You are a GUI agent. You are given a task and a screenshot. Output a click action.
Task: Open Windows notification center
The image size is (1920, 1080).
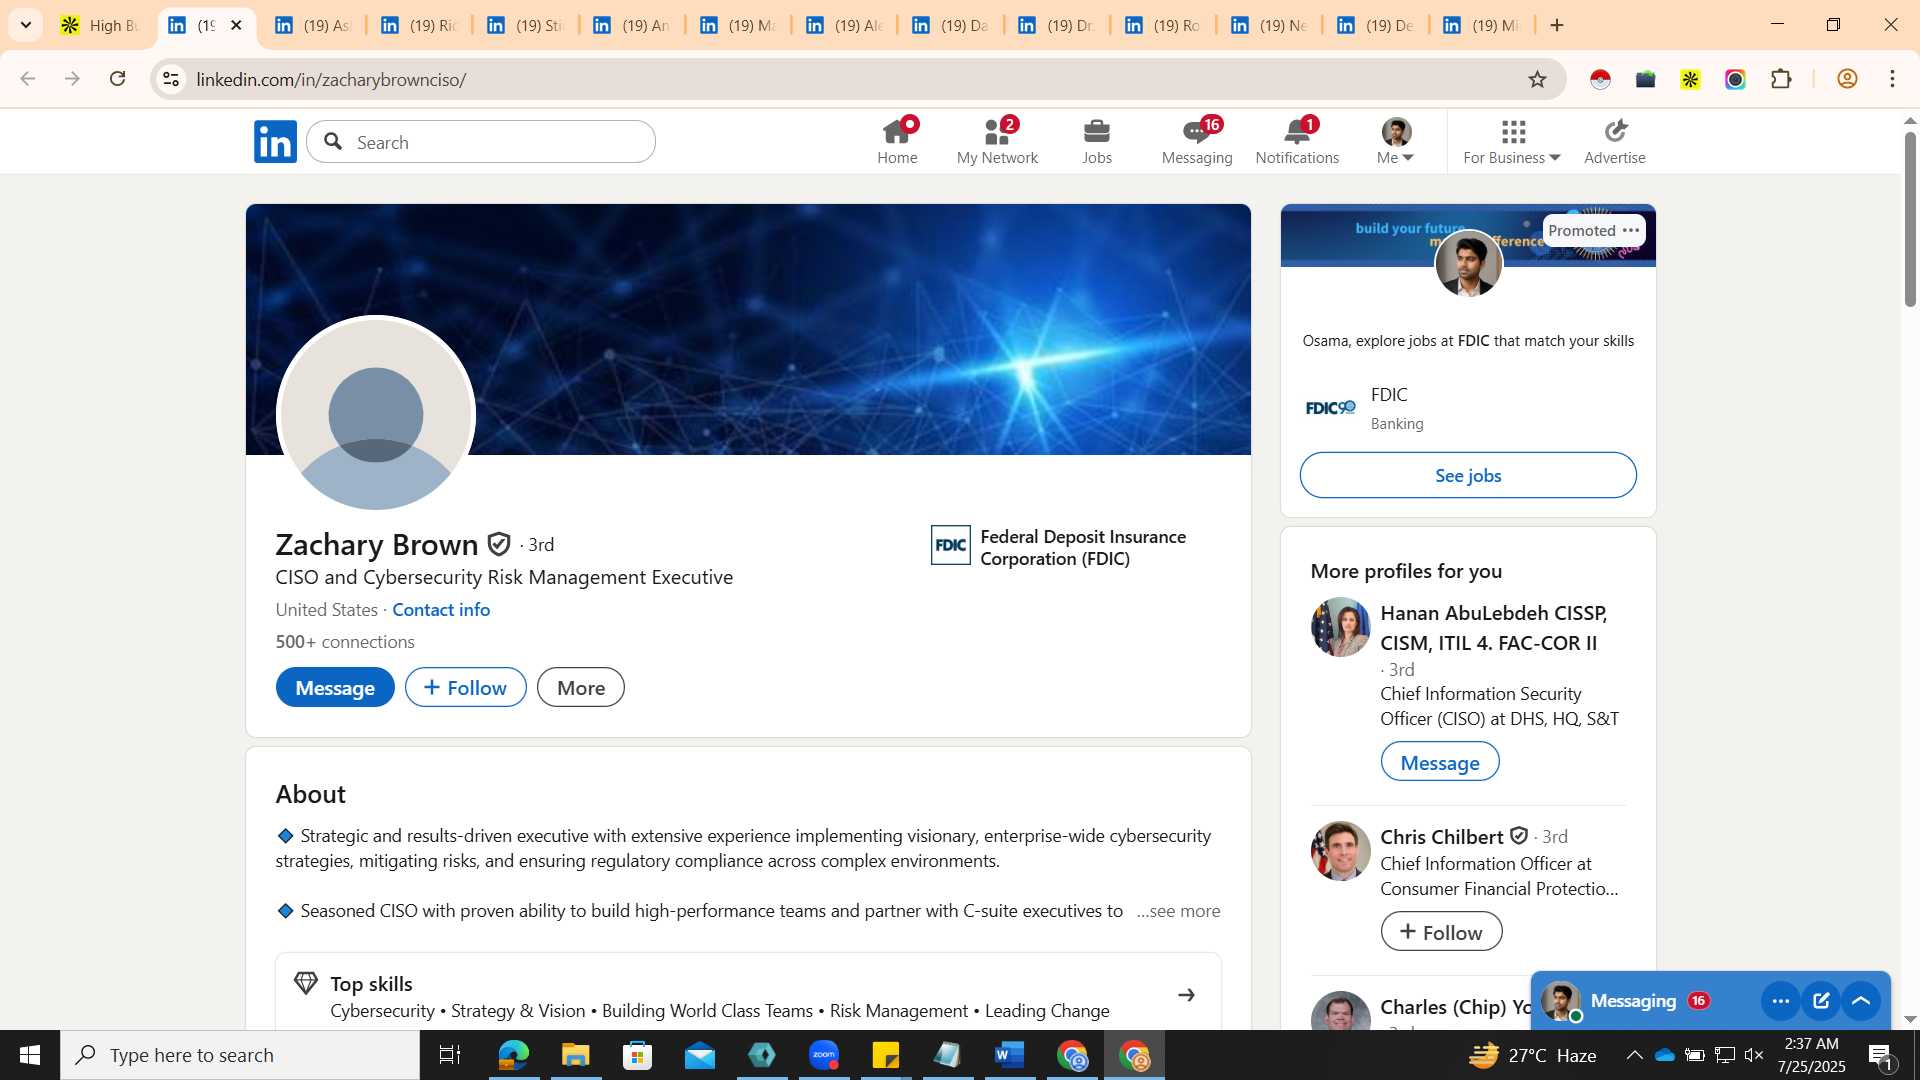[x=1880, y=1055]
